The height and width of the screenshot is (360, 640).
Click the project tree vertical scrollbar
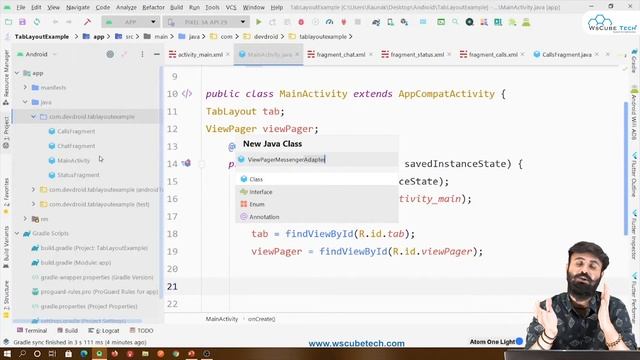click(x=162, y=181)
